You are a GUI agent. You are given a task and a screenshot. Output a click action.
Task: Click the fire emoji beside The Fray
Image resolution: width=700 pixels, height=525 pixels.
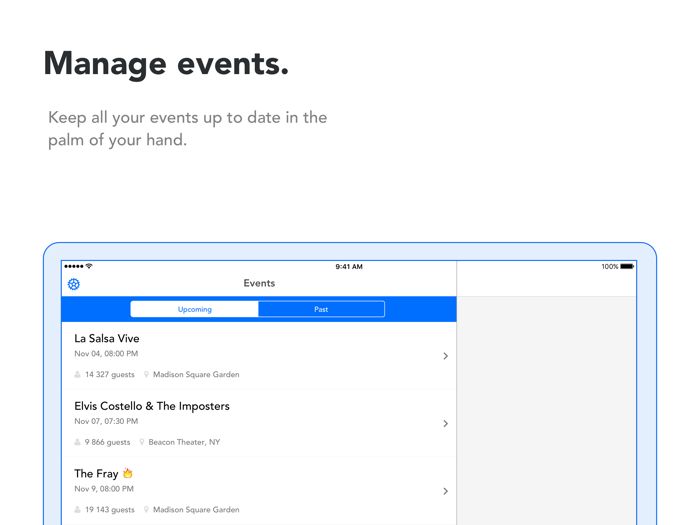pyautogui.click(x=128, y=473)
